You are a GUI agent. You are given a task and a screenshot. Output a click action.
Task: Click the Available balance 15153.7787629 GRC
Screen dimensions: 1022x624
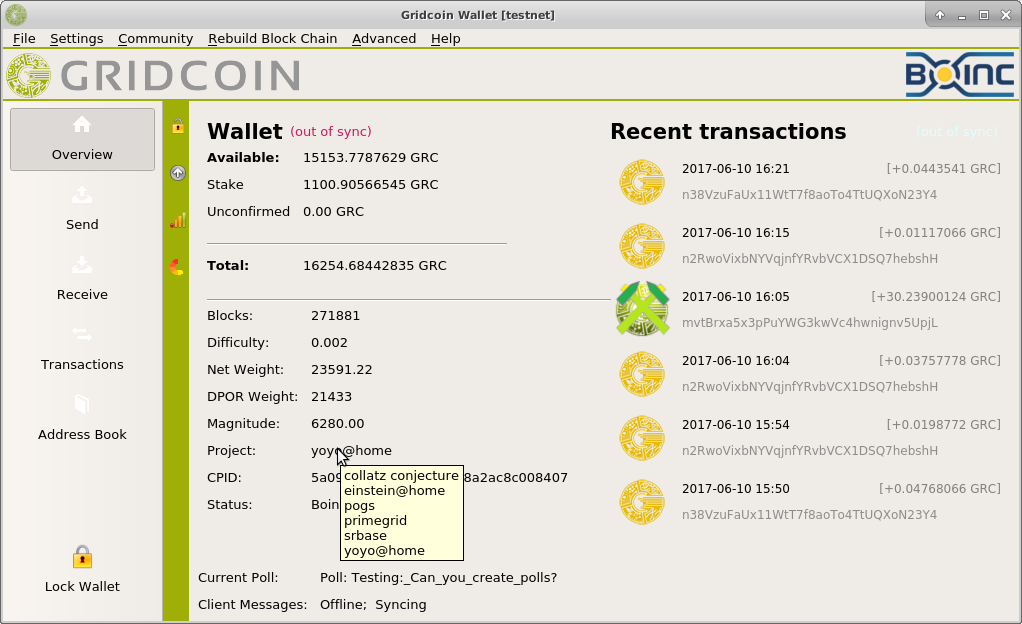pos(370,158)
